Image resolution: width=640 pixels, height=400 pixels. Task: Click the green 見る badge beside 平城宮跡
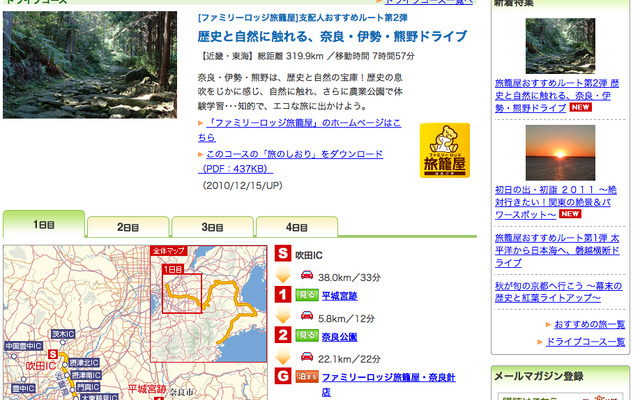[307, 295]
